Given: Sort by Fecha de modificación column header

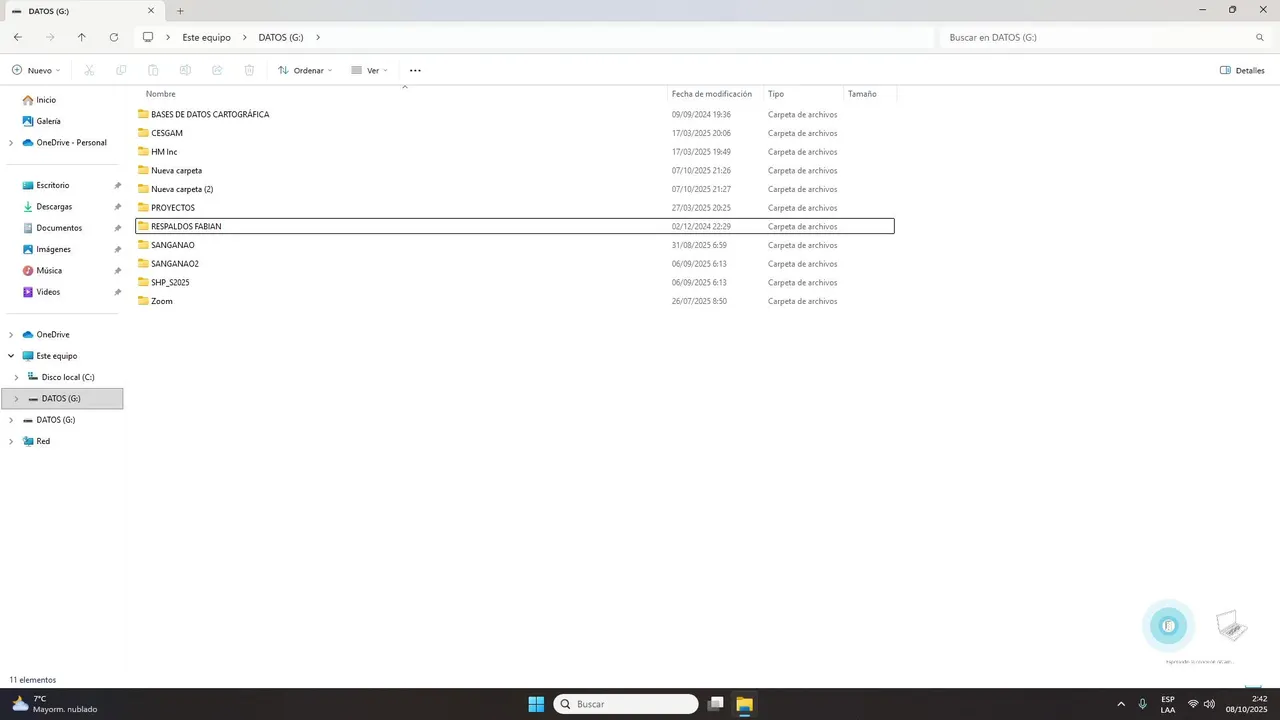Looking at the screenshot, I should [712, 94].
